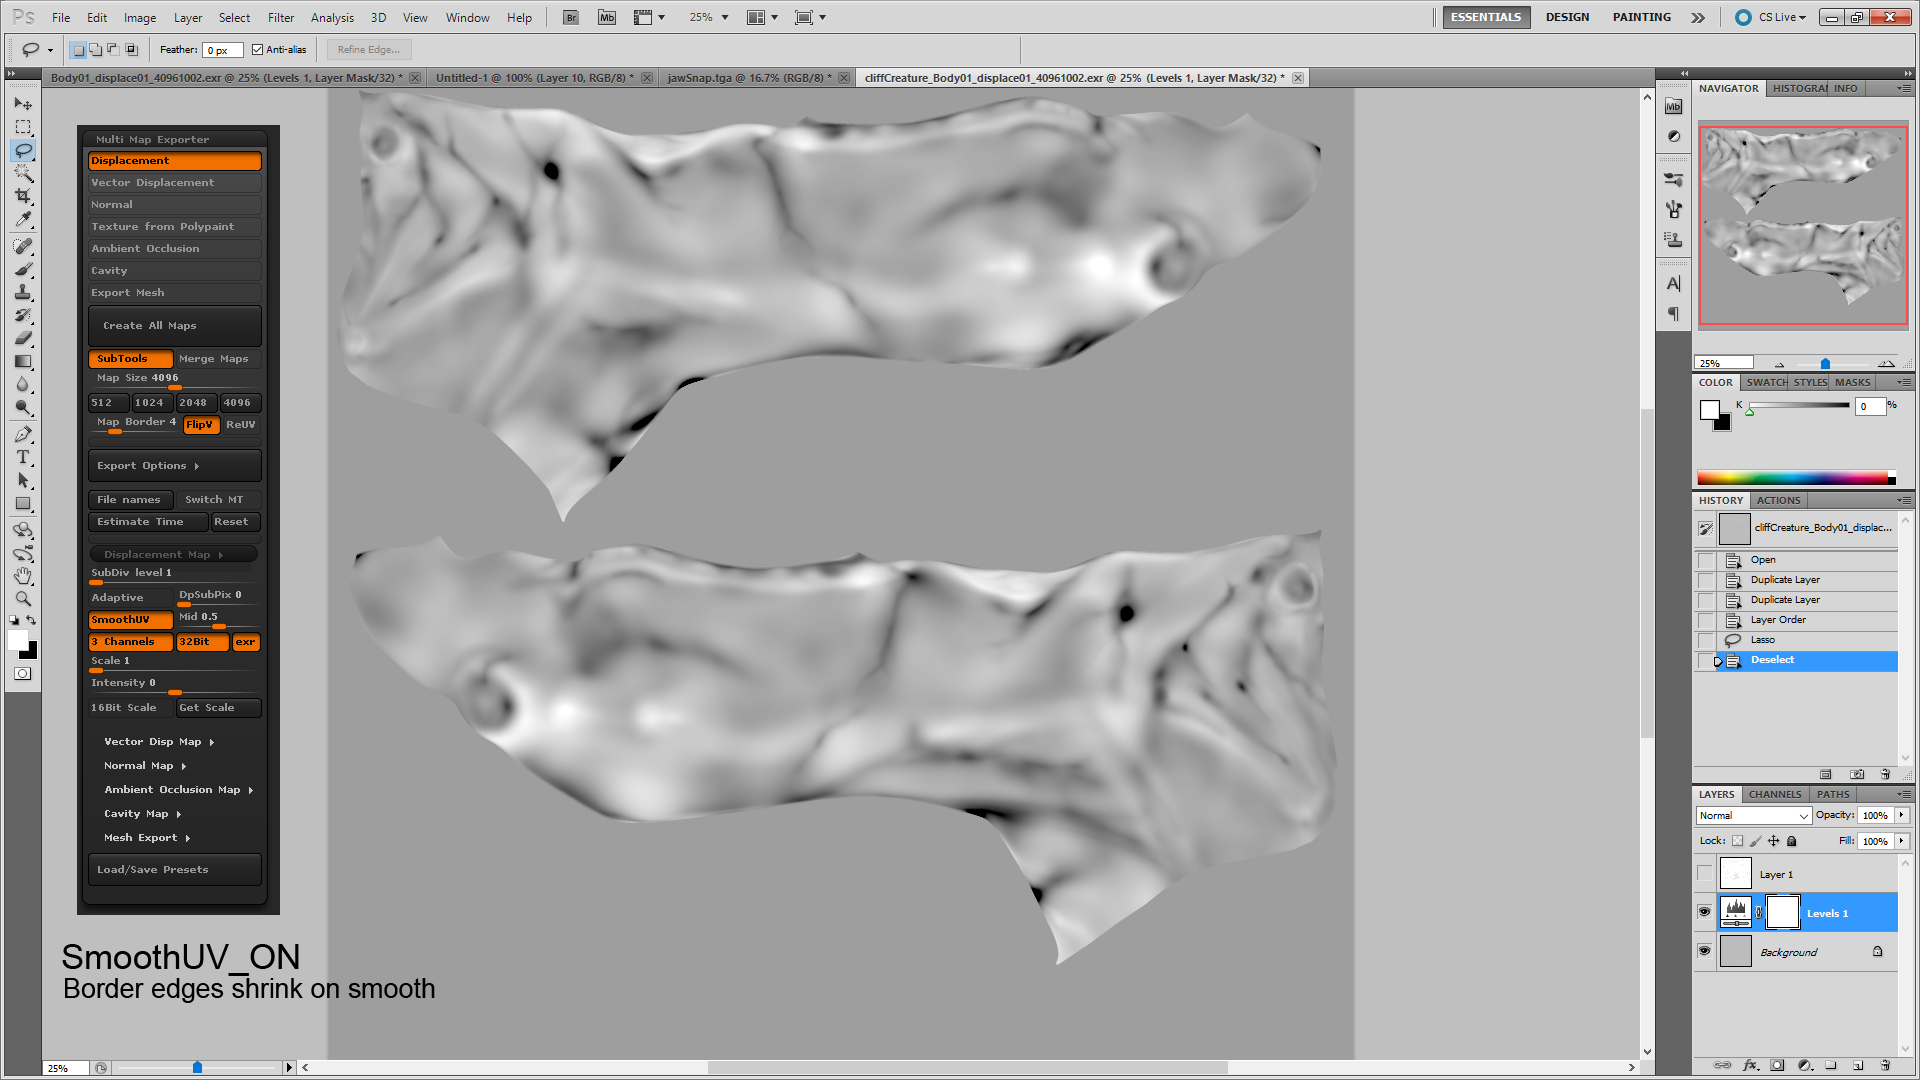
Task: Open Mini Bridge from the application bar
Action: click(607, 17)
